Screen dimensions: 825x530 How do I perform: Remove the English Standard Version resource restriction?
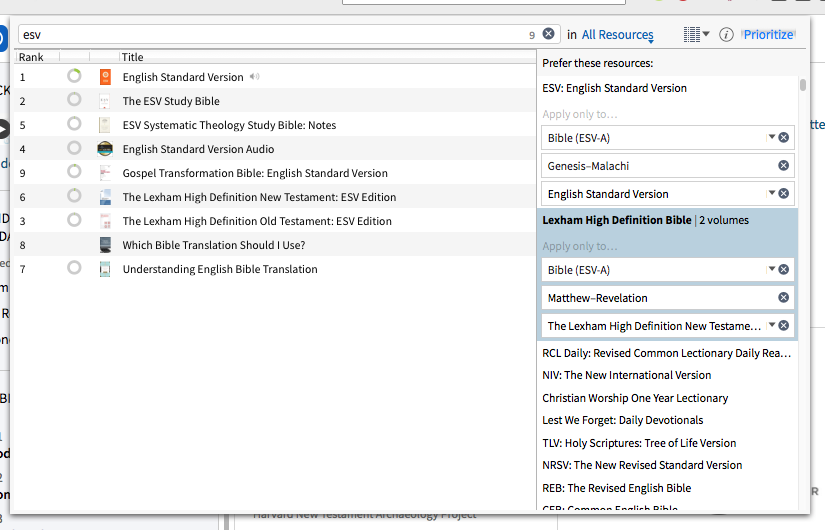coord(783,193)
